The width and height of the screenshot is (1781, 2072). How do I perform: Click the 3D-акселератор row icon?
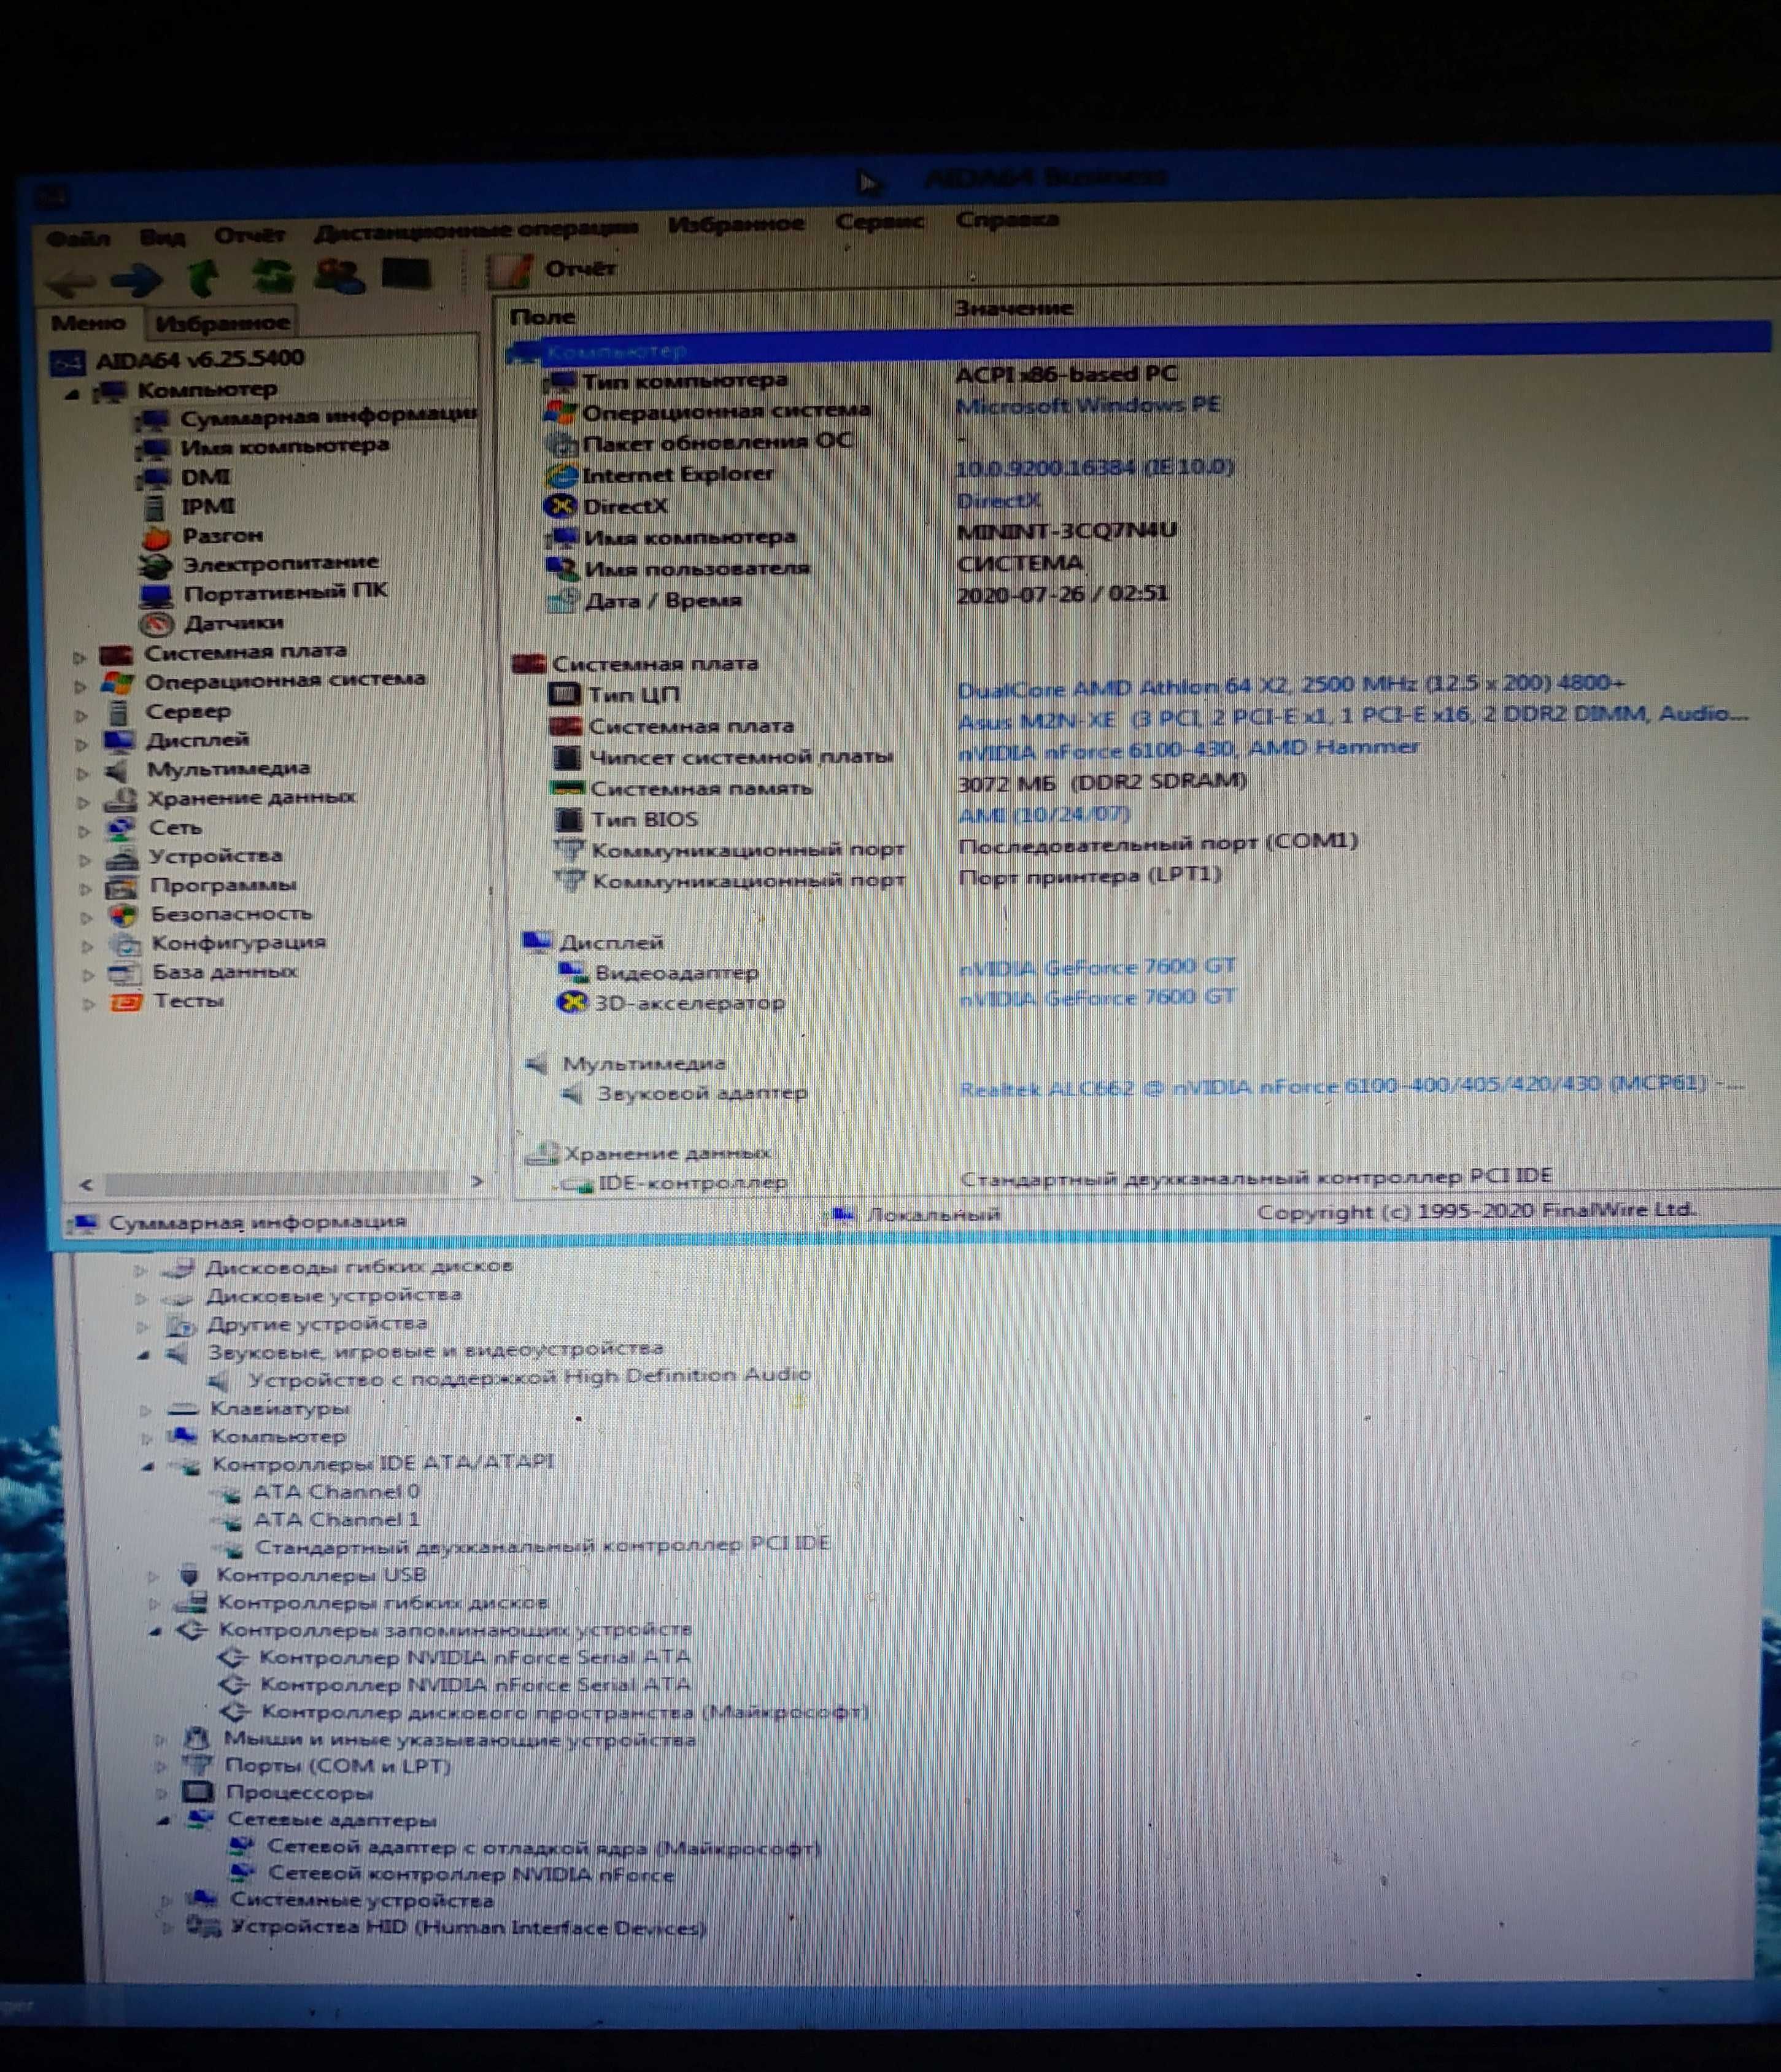(571, 1002)
